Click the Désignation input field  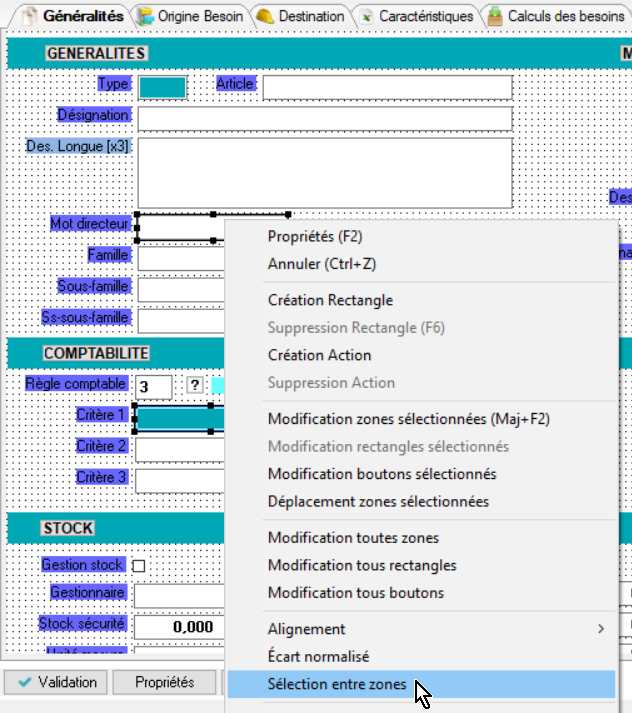325,119
